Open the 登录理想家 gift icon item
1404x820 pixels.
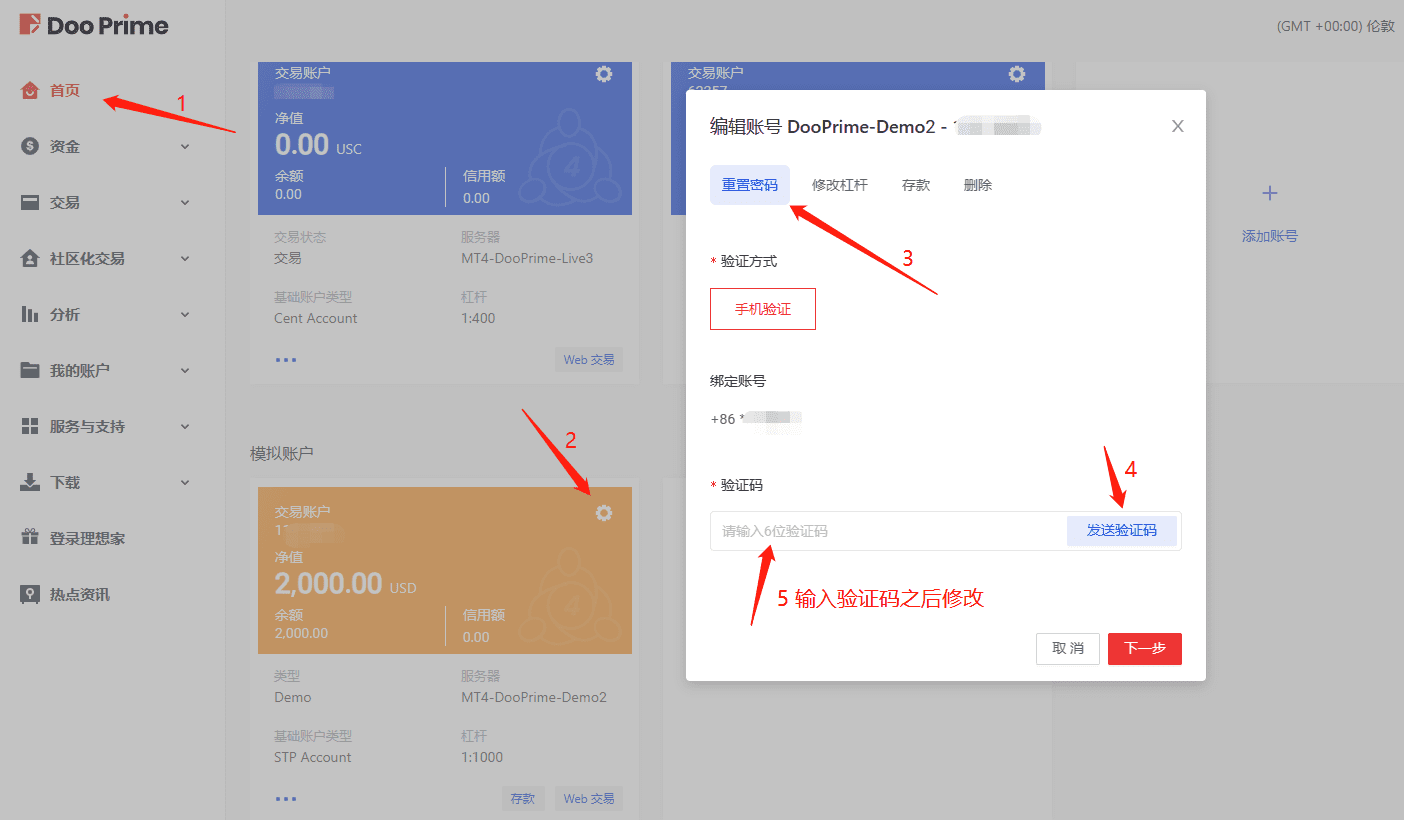coord(87,539)
